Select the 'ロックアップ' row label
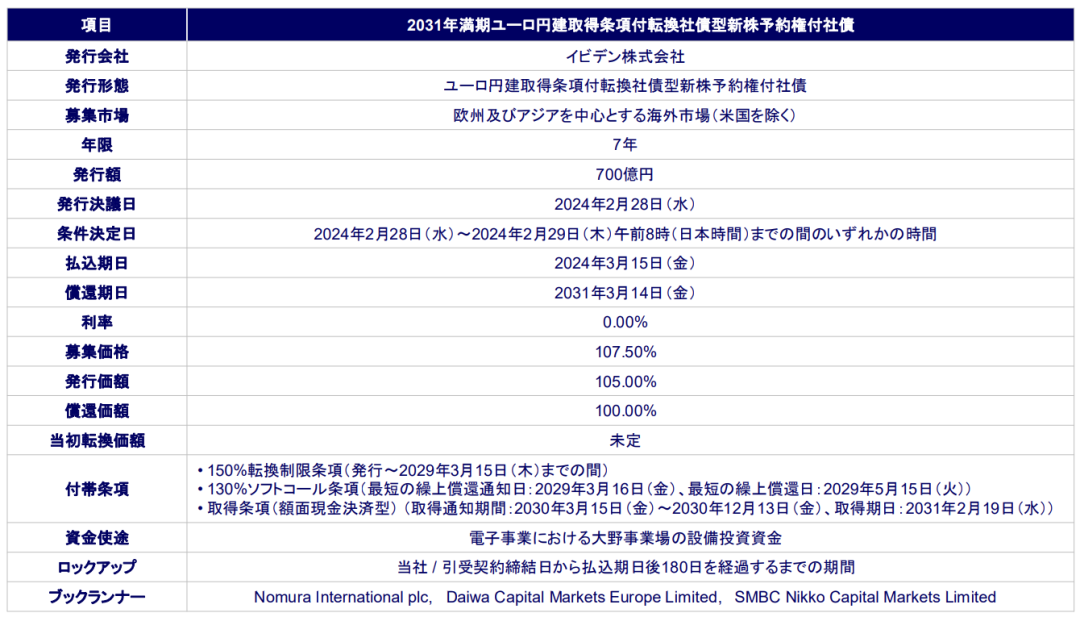1080x617 pixels. click(96, 567)
